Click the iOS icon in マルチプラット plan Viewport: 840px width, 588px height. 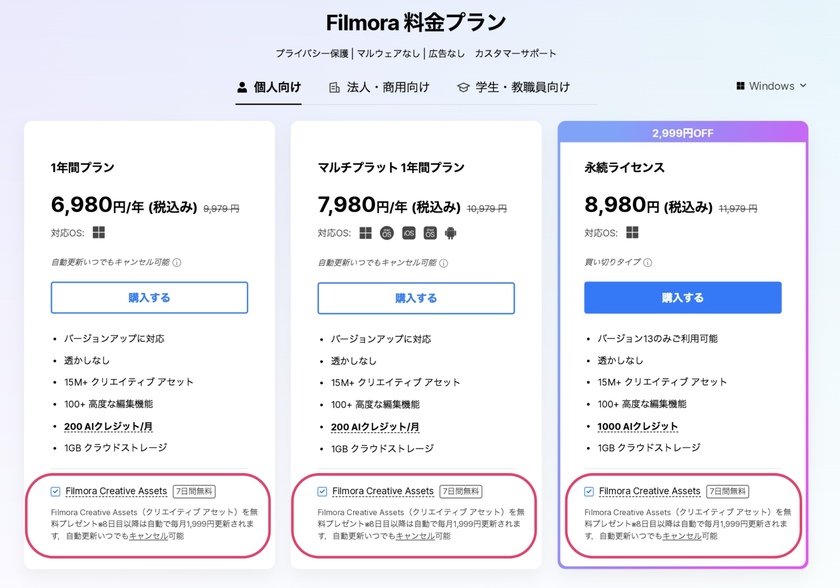[x=409, y=233]
